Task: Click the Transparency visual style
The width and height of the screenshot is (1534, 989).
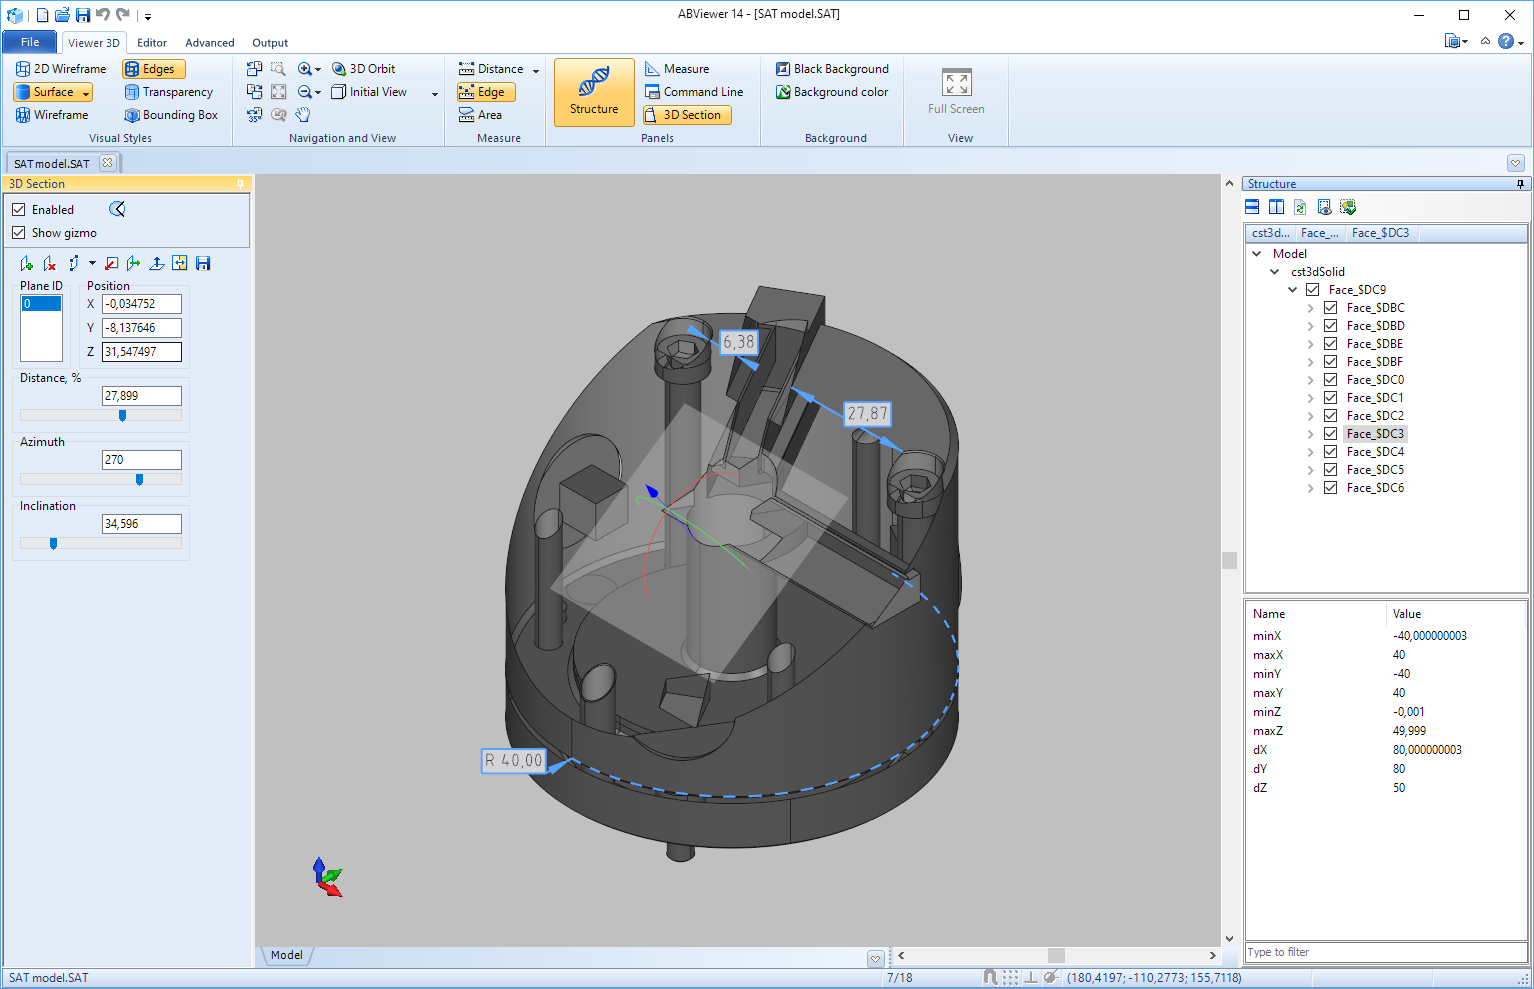Action: (x=168, y=92)
